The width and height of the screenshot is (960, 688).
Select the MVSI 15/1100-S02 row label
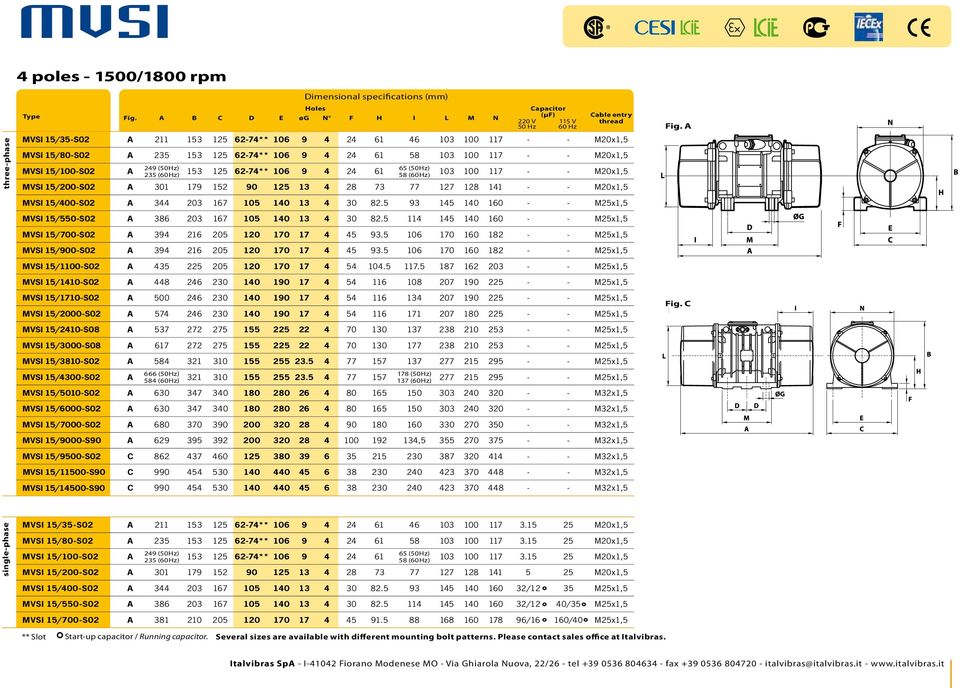click(x=61, y=266)
